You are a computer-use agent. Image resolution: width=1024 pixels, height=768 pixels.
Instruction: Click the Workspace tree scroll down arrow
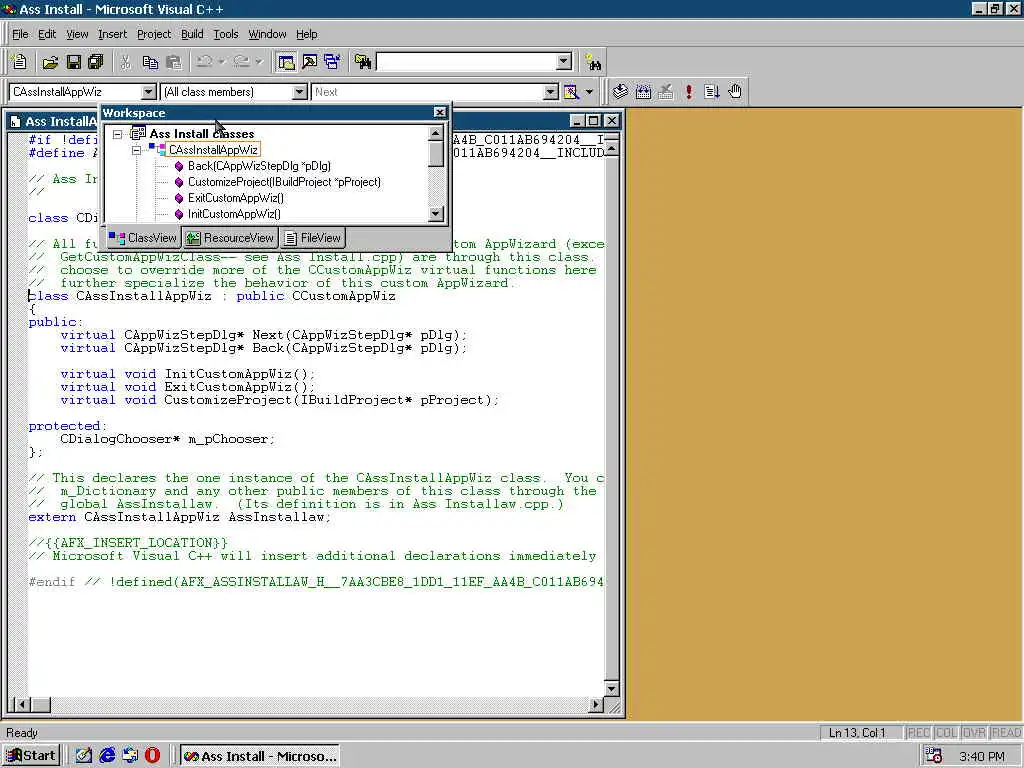436,214
